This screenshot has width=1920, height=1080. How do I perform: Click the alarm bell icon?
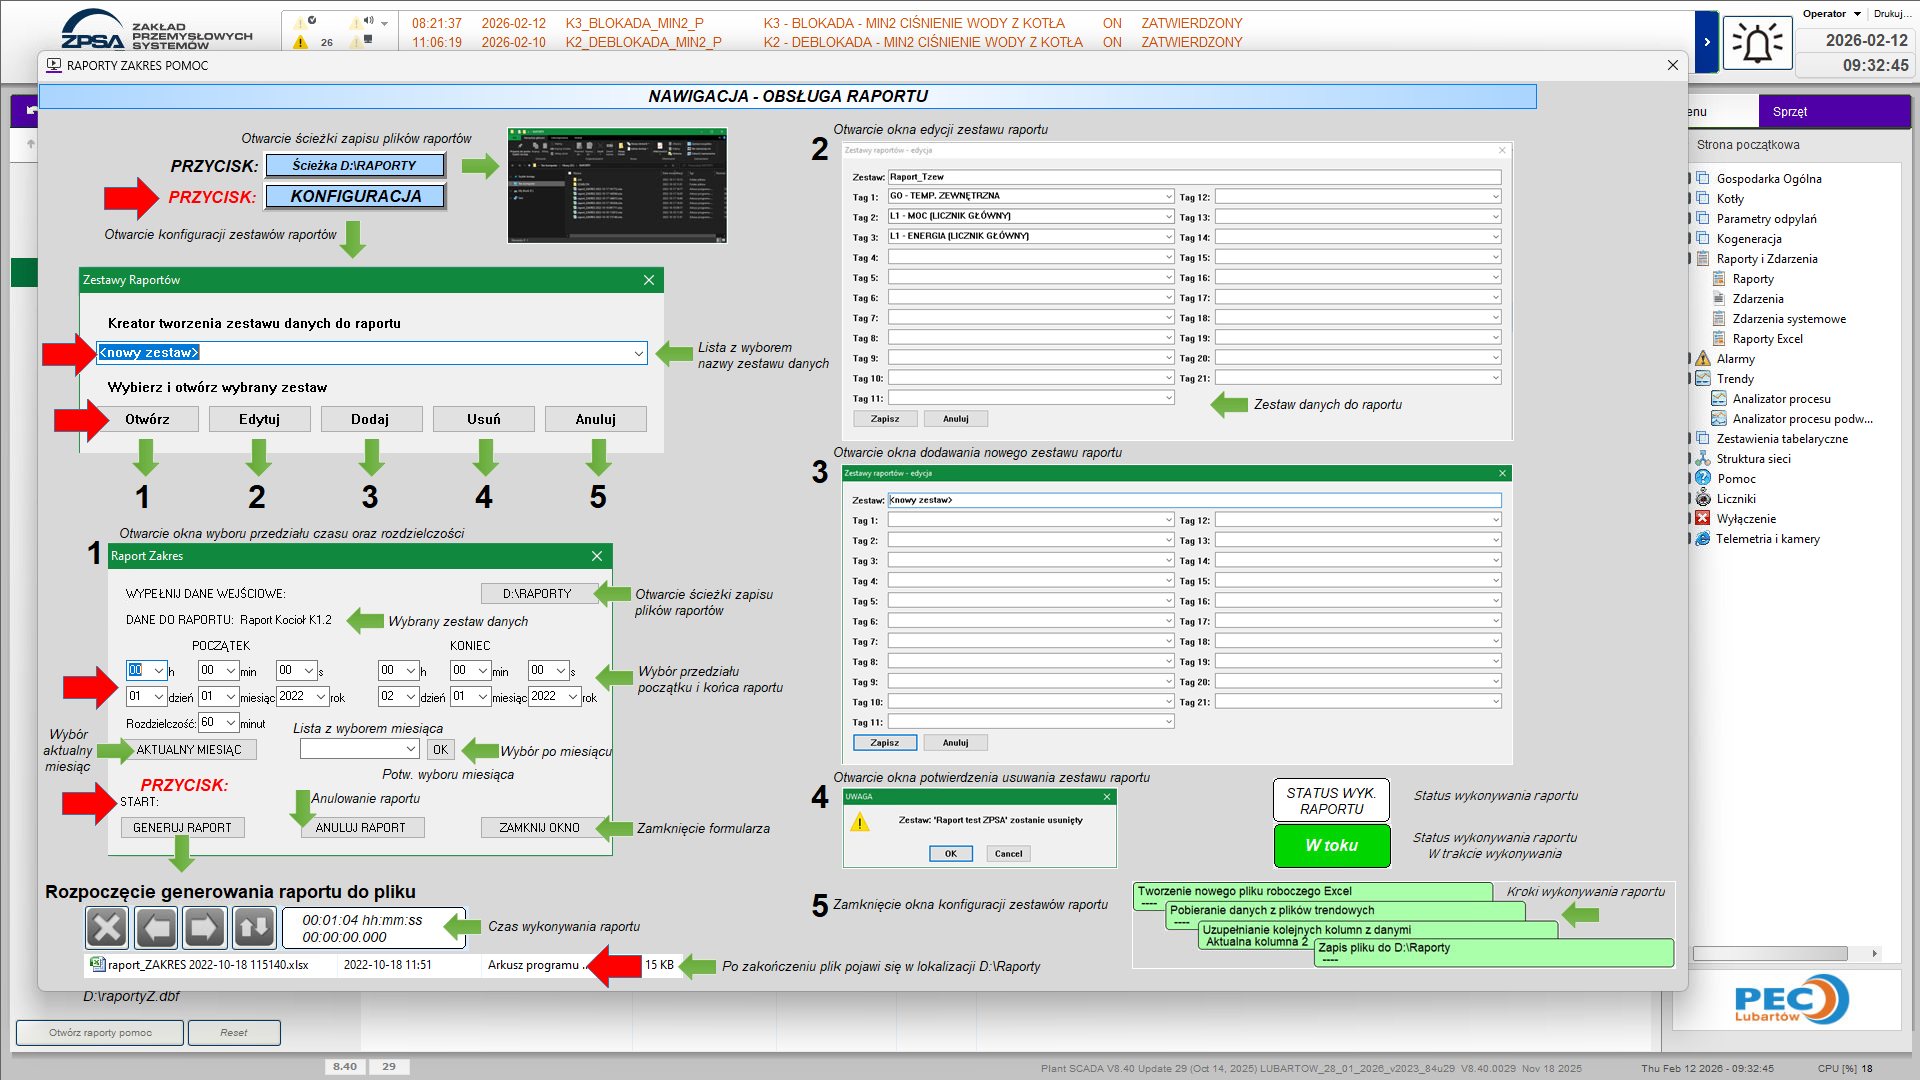coord(1757,44)
